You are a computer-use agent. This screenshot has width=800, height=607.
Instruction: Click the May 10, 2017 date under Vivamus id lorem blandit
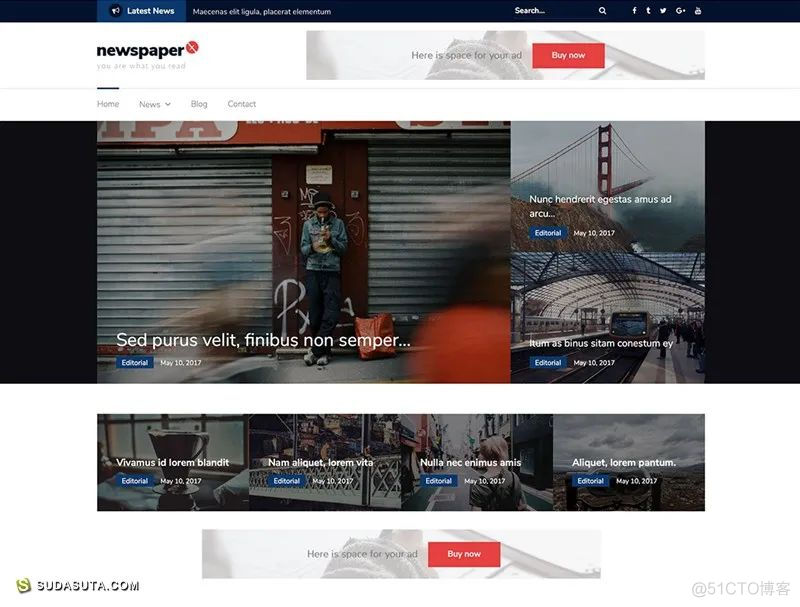(x=181, y=481)
